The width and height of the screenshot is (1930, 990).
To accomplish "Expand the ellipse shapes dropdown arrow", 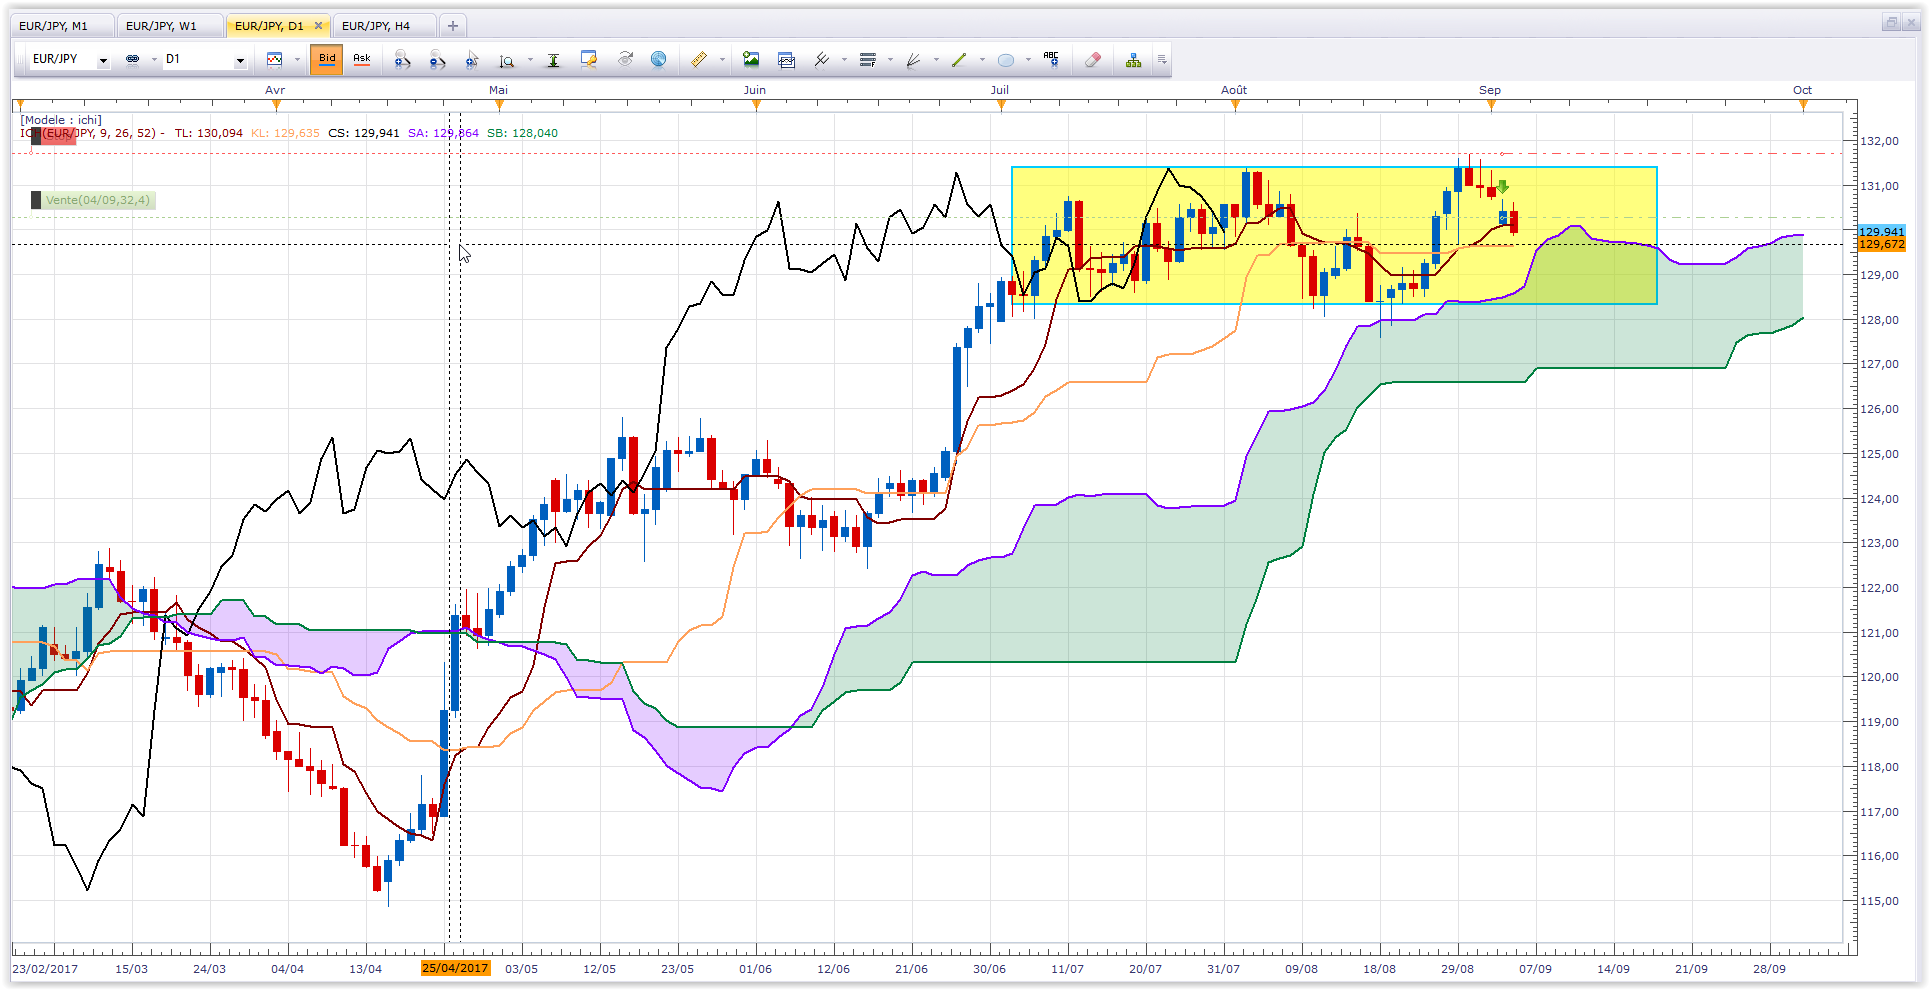I will pyautogui.click(x=1028, y=60).
